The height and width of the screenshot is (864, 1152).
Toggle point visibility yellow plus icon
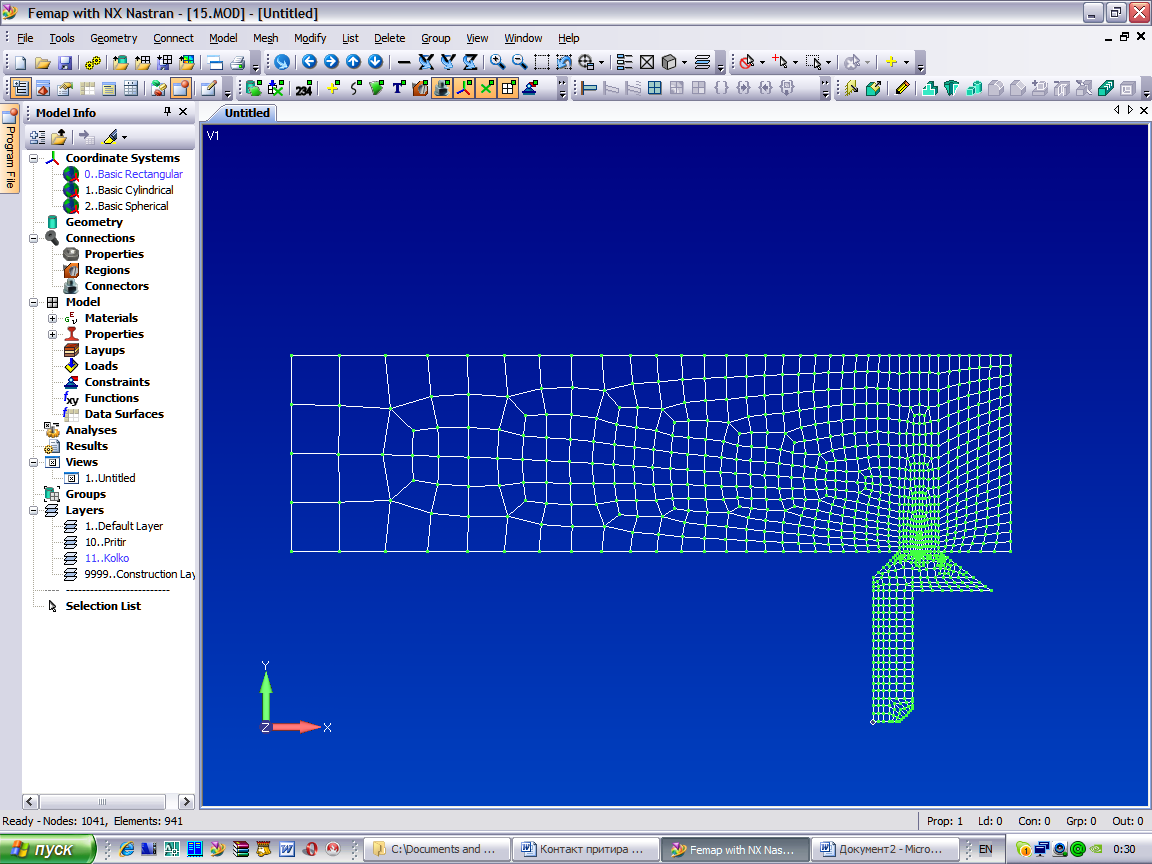(333, 89)
